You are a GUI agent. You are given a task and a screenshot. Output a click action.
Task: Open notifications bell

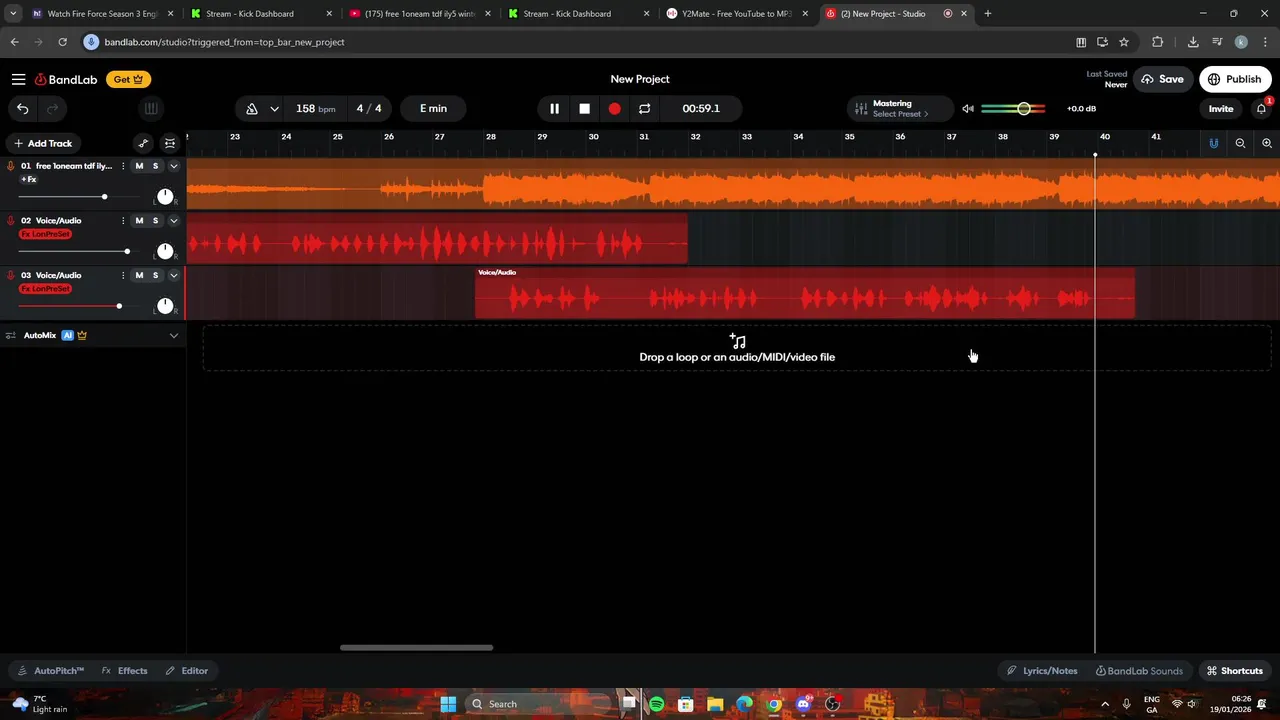click(1262, 108)
